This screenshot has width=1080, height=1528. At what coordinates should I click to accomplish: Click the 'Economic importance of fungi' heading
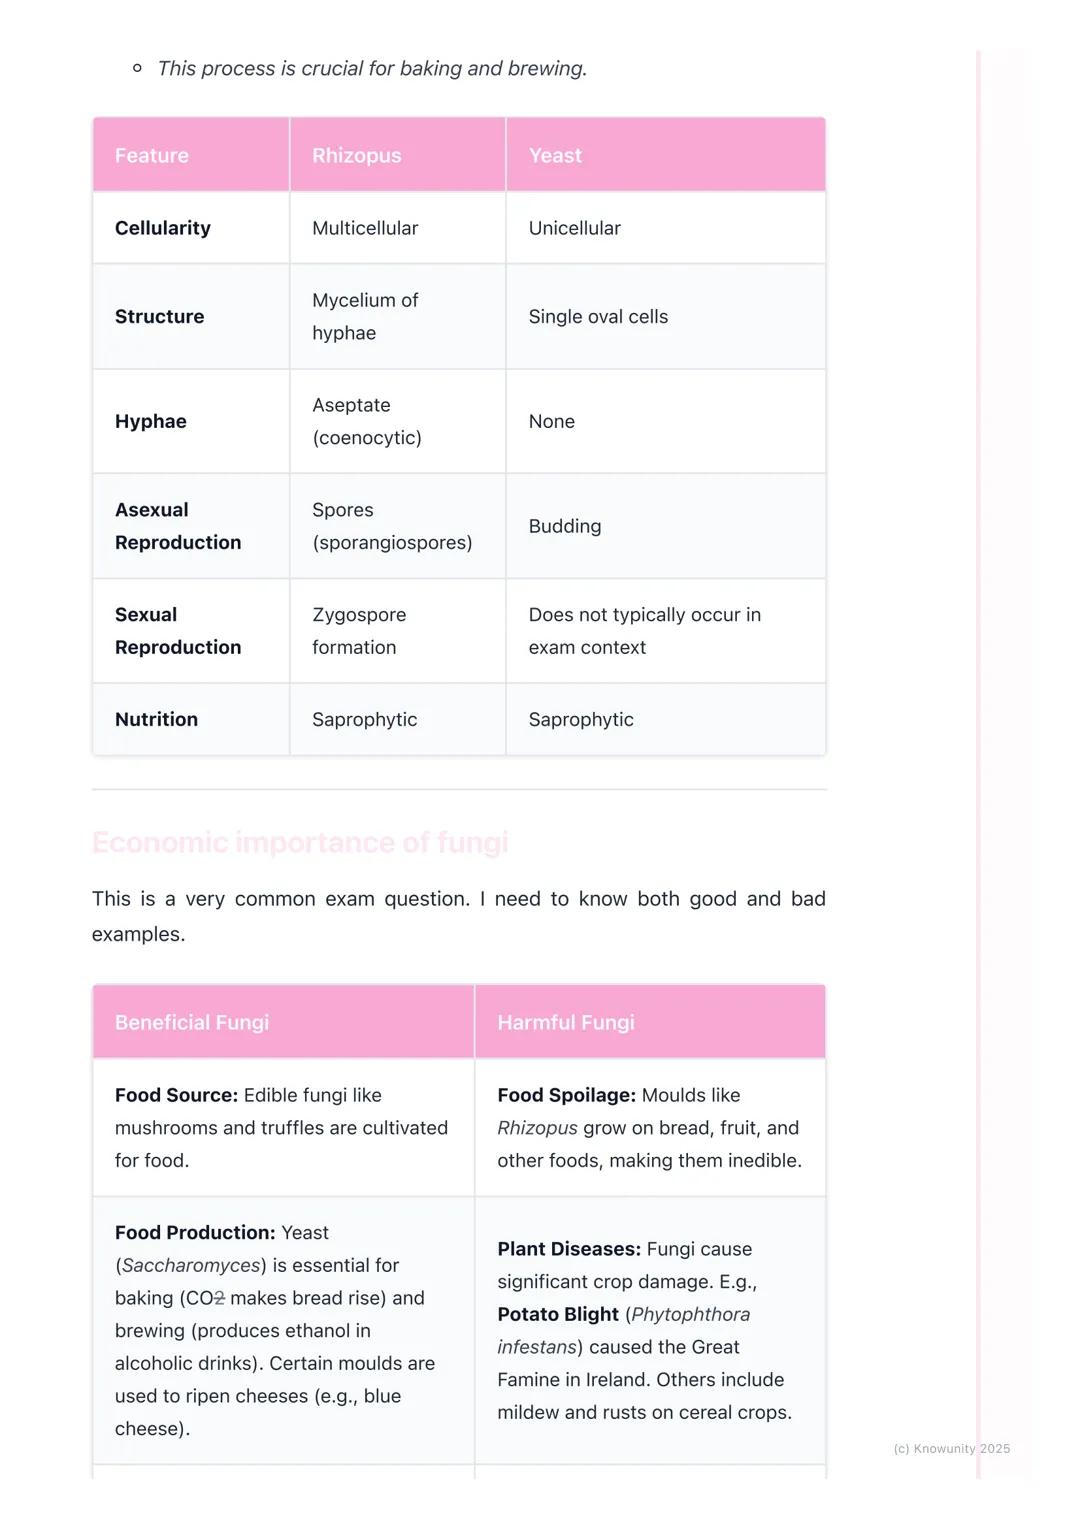pos(300,842)
